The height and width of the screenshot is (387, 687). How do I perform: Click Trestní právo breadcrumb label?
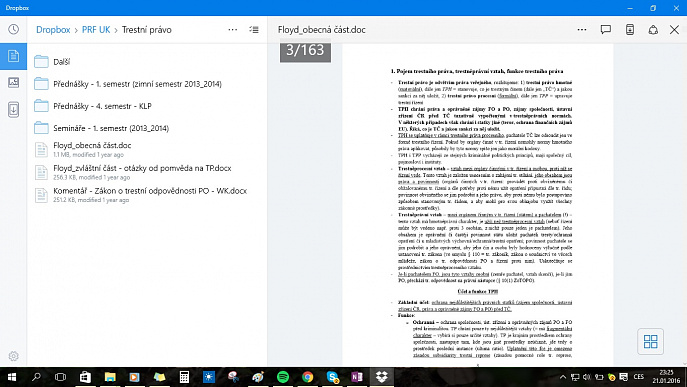pyautogui.click(x=147, y=30)
